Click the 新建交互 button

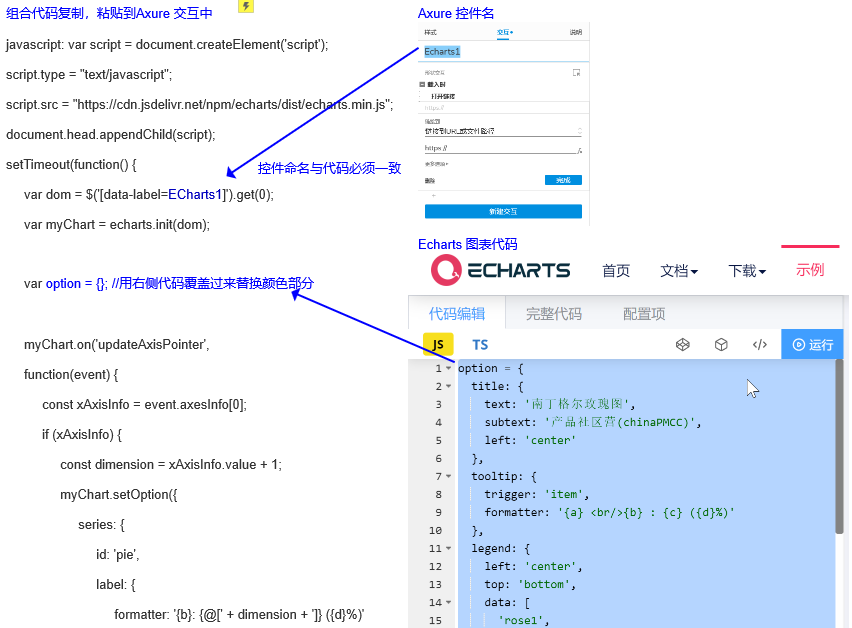click(x=503, y=212)
